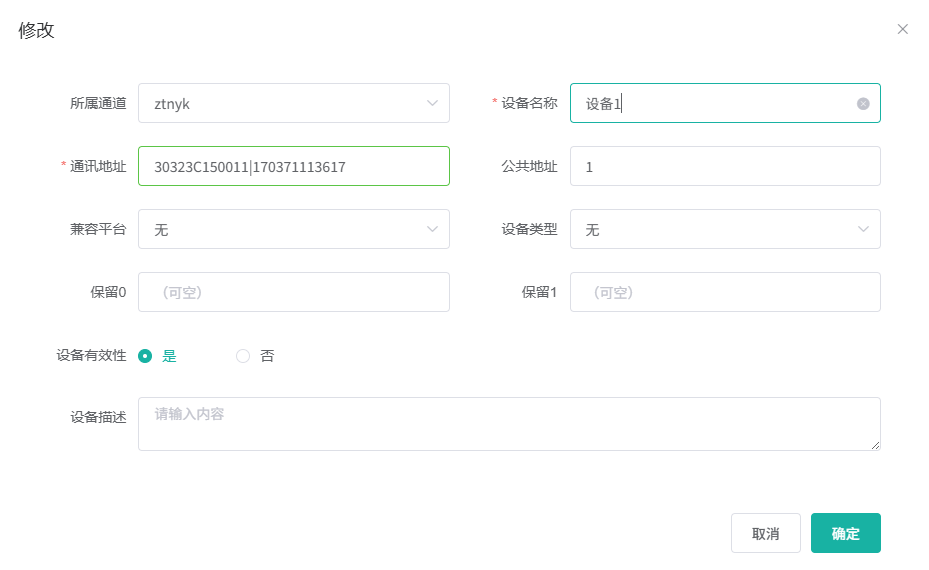This screenshot has height=570, width=929.
Task: Confirm changes with the 确定 button
Action: tap(845, 533)
